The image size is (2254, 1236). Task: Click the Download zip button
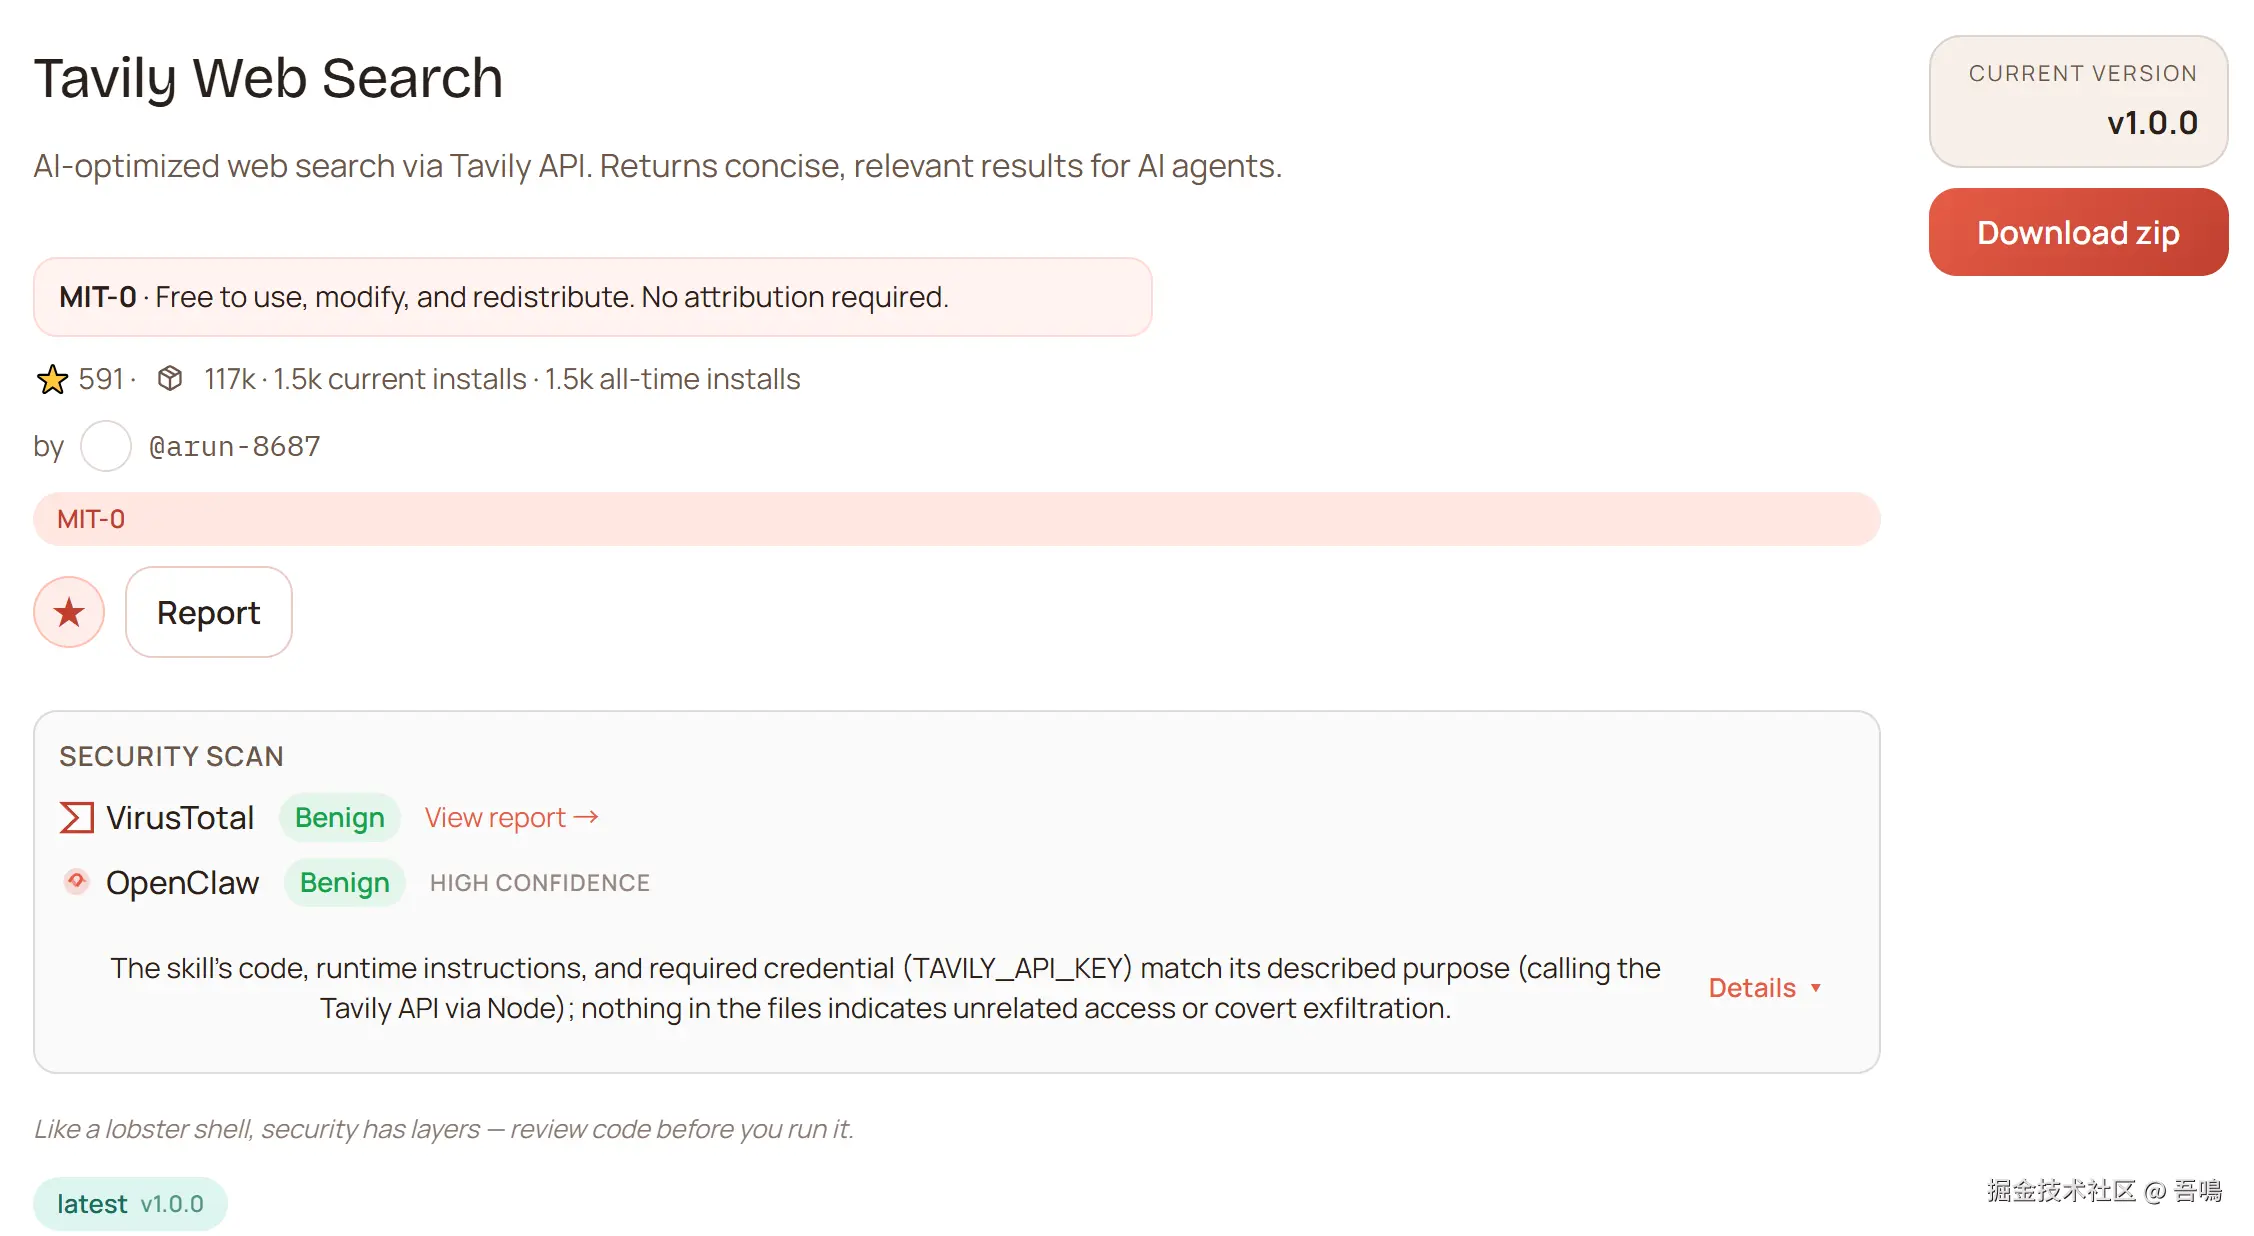2078,232
